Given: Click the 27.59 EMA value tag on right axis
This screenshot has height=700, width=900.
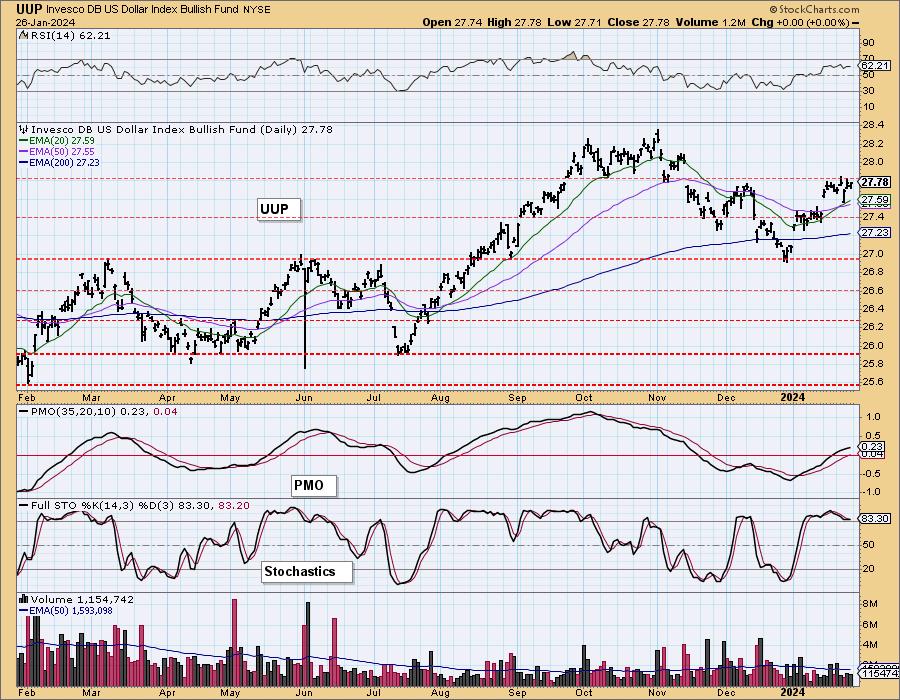Looking at the screenshot, I should pos(876,200).
